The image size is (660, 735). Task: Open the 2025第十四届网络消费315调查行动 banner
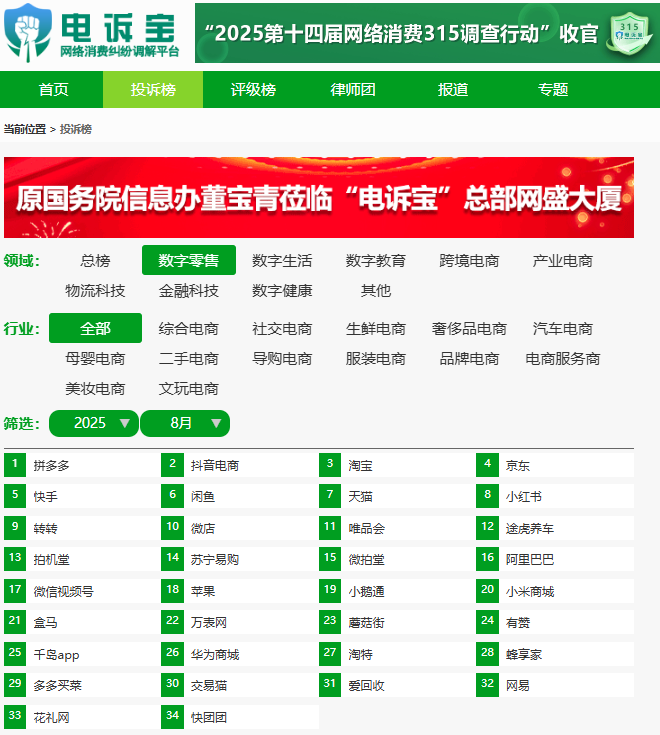[427, 33]
